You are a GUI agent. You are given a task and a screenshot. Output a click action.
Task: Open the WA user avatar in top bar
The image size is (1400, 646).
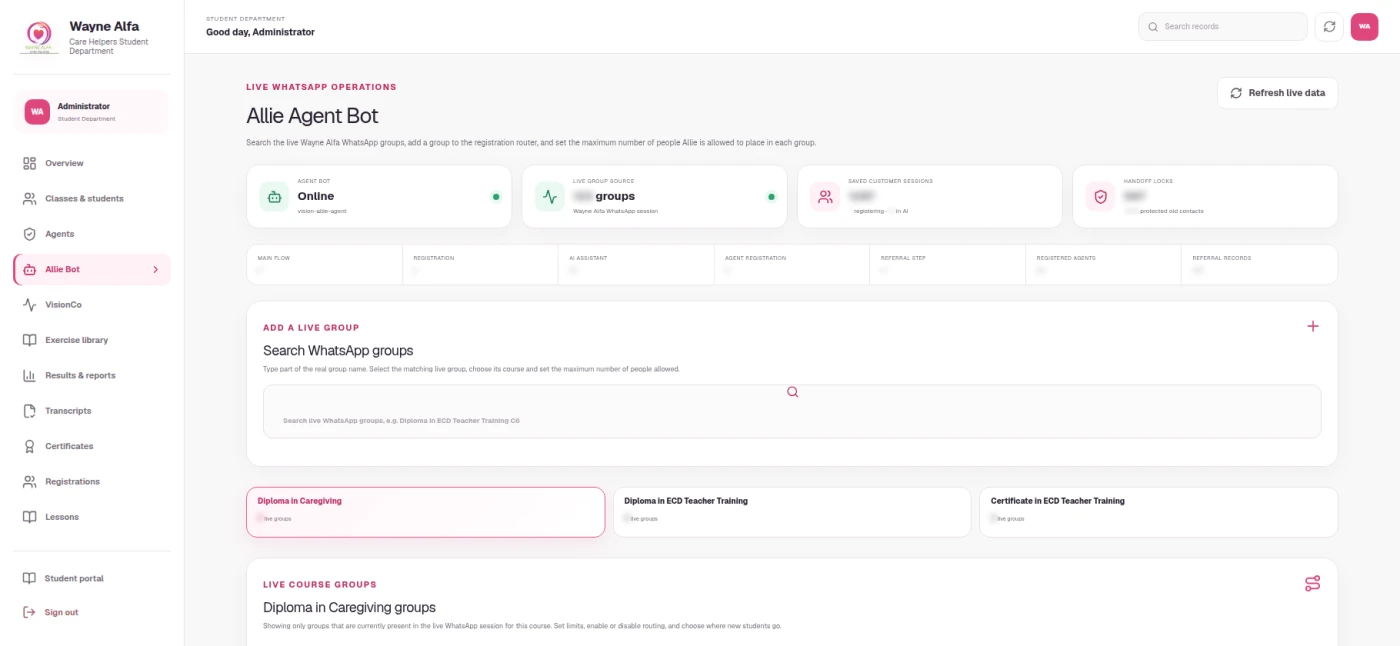pos(1364,27)
